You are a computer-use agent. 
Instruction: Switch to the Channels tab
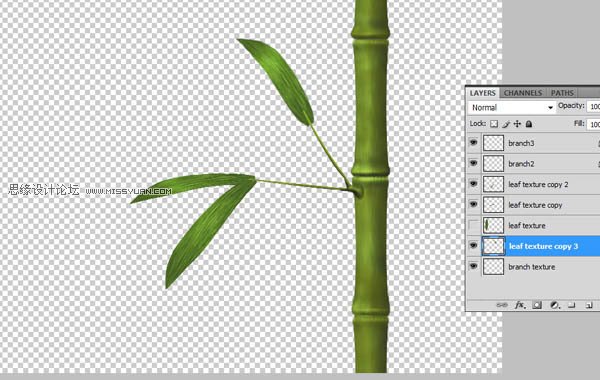[x=523, y=93]
